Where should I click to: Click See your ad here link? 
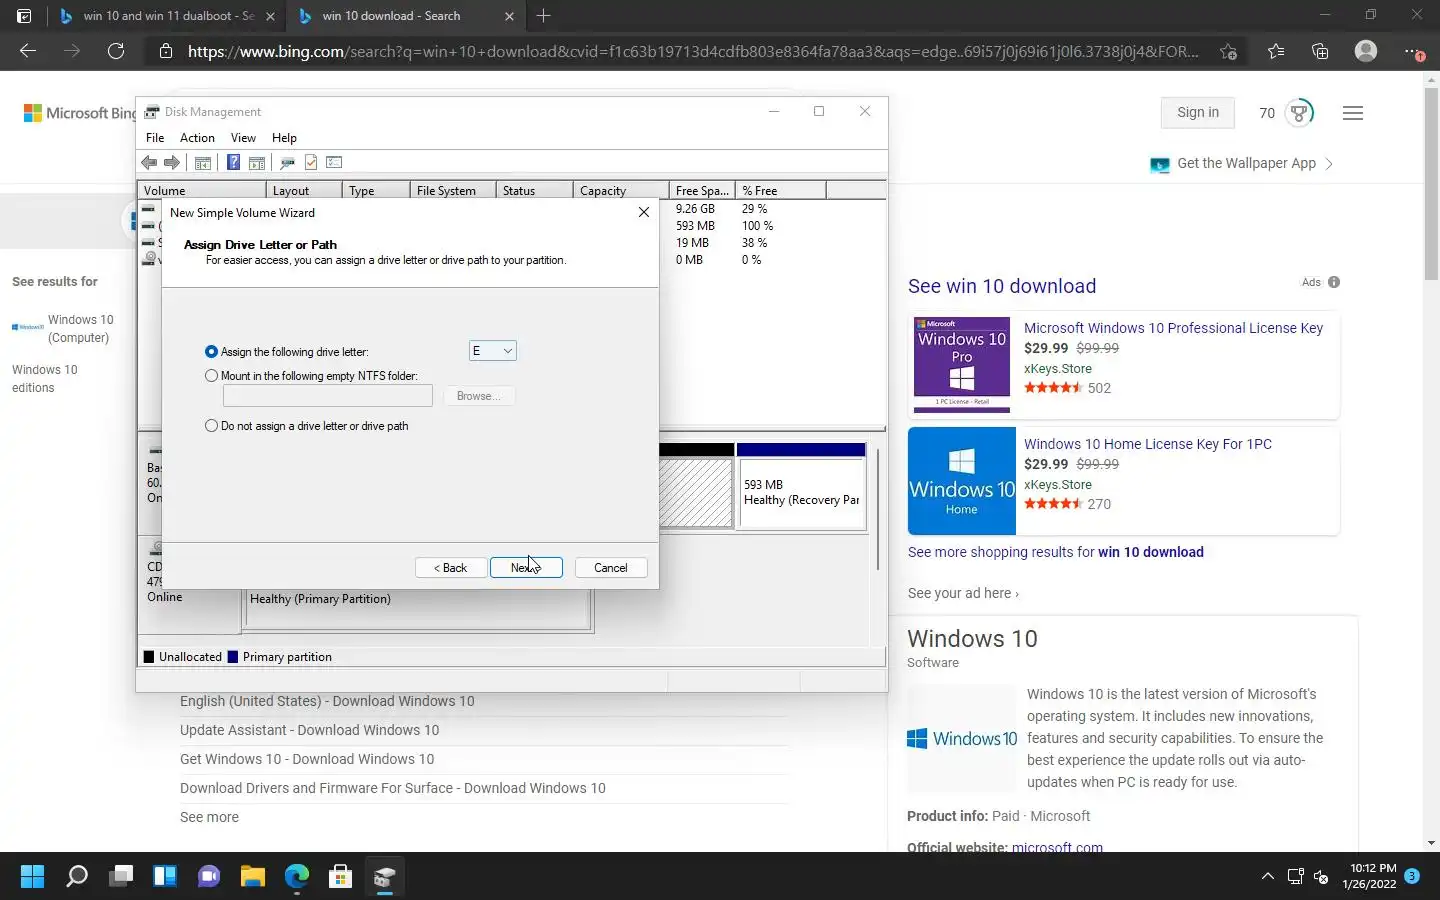963,593
